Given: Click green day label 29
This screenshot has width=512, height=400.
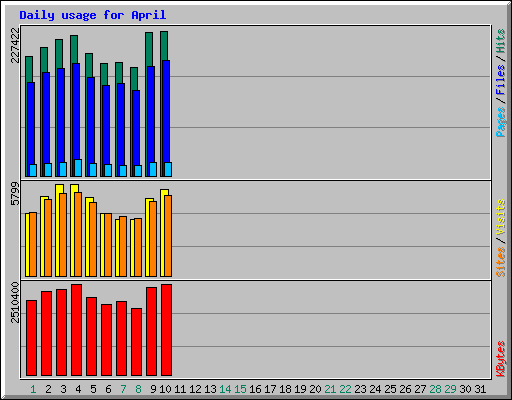Looking at the screenshot, I should pyautogui.click(x=450, y=389).
